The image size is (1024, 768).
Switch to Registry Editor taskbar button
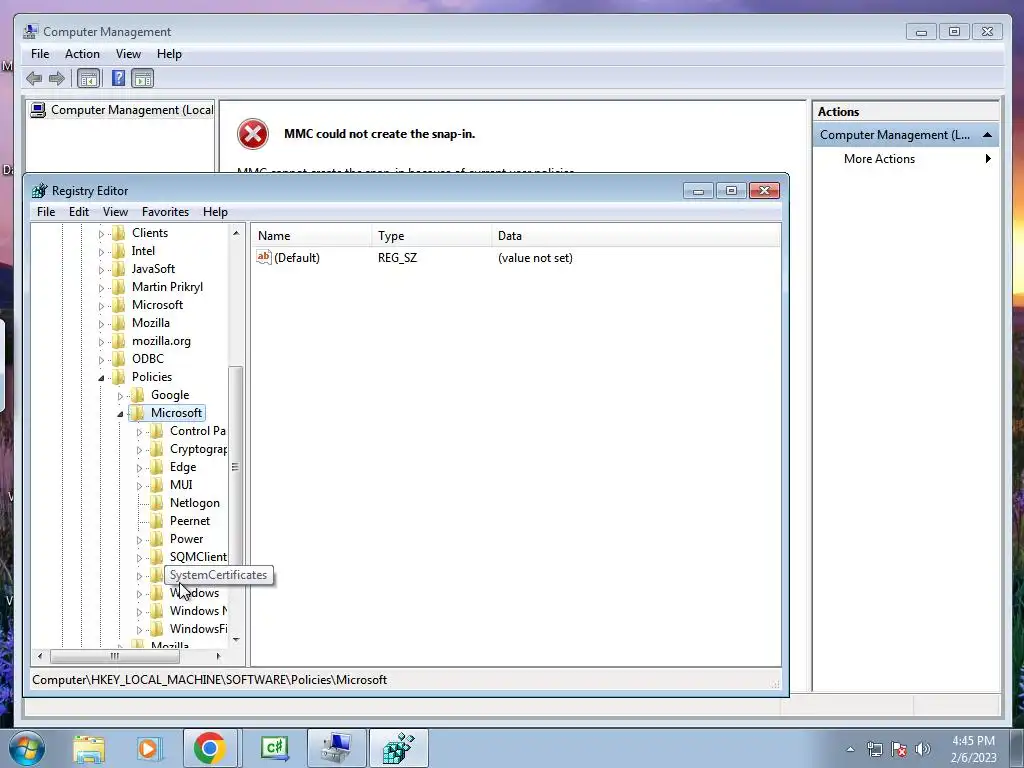(x=399, y=748)
